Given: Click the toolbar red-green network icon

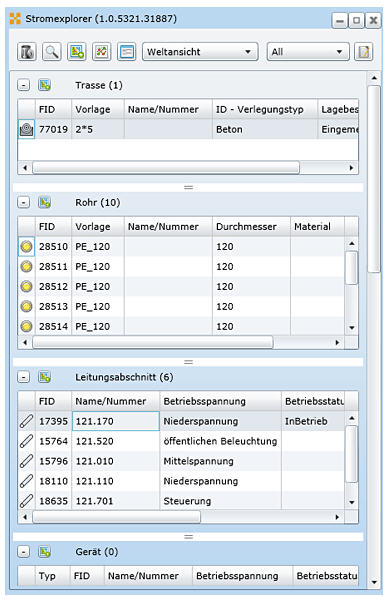Looking at the screenshot, I should [102, 52].
